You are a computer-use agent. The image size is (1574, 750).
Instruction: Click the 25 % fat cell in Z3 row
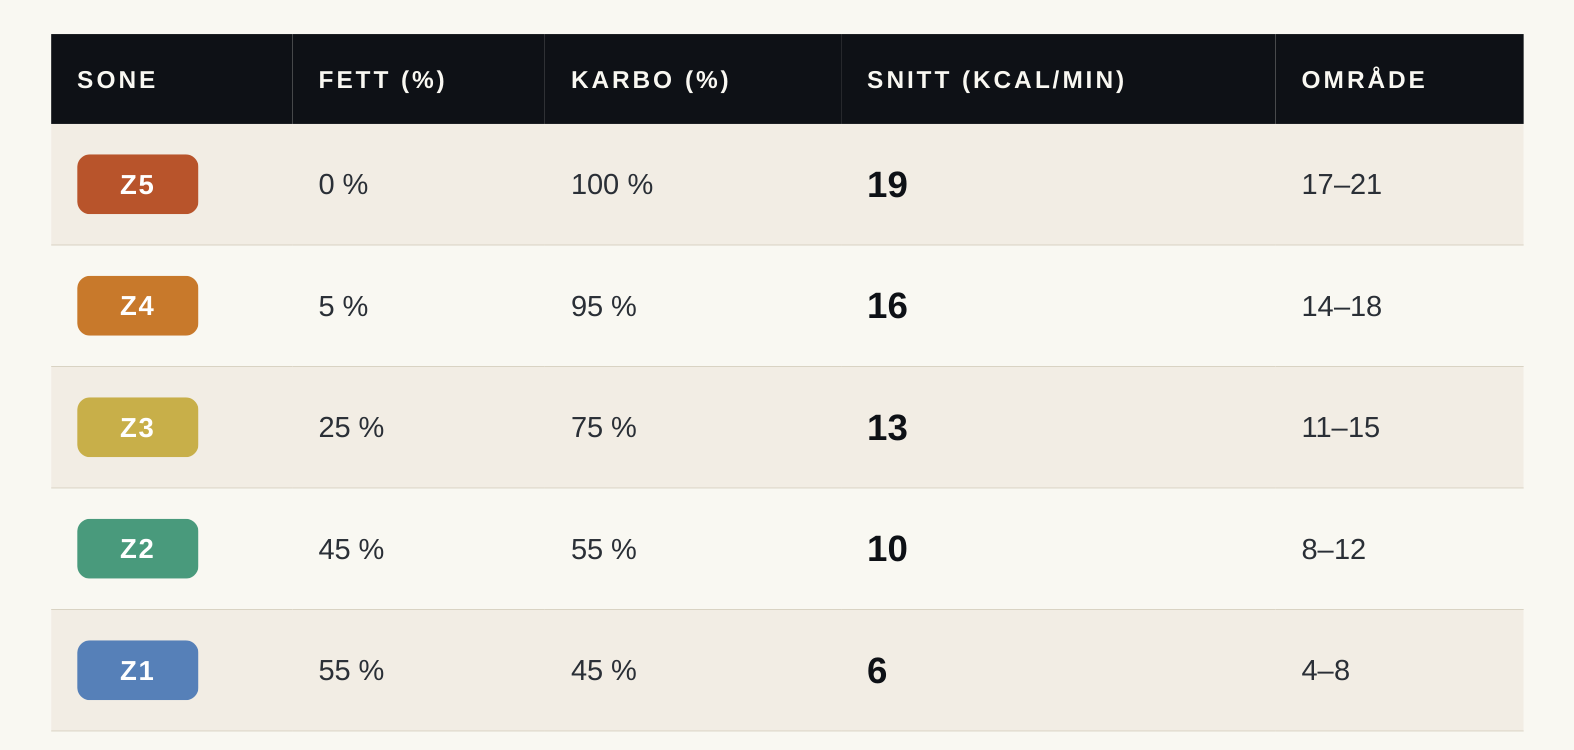tap(351, 427)
